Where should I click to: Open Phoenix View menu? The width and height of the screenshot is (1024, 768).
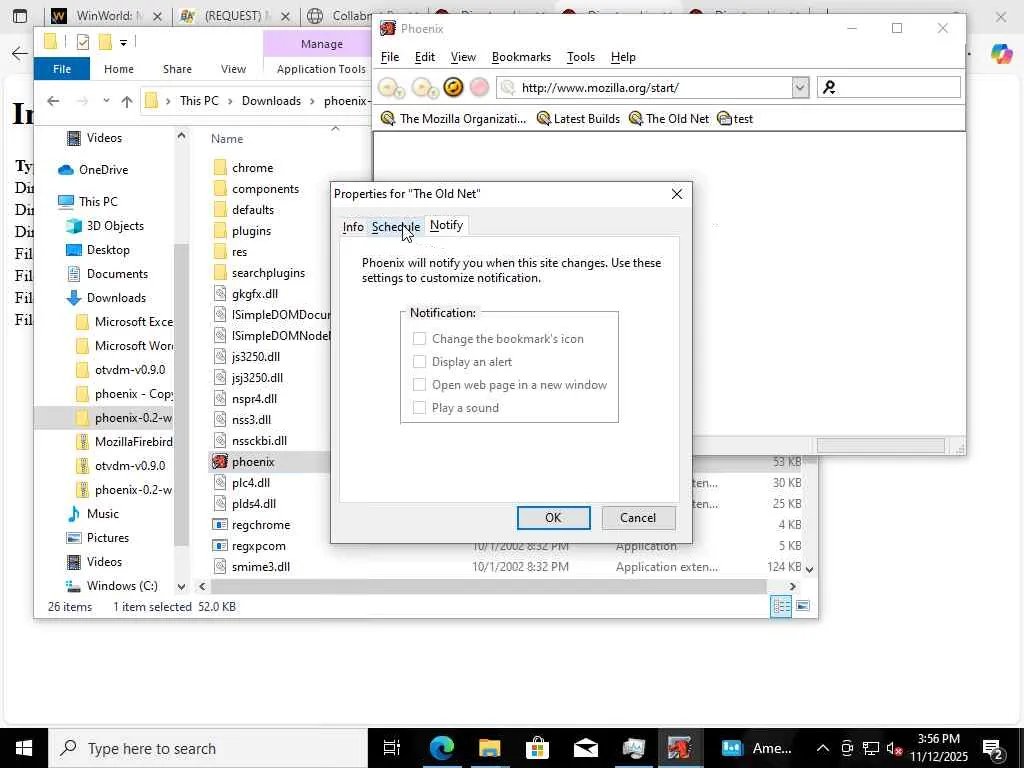point(463,57)
